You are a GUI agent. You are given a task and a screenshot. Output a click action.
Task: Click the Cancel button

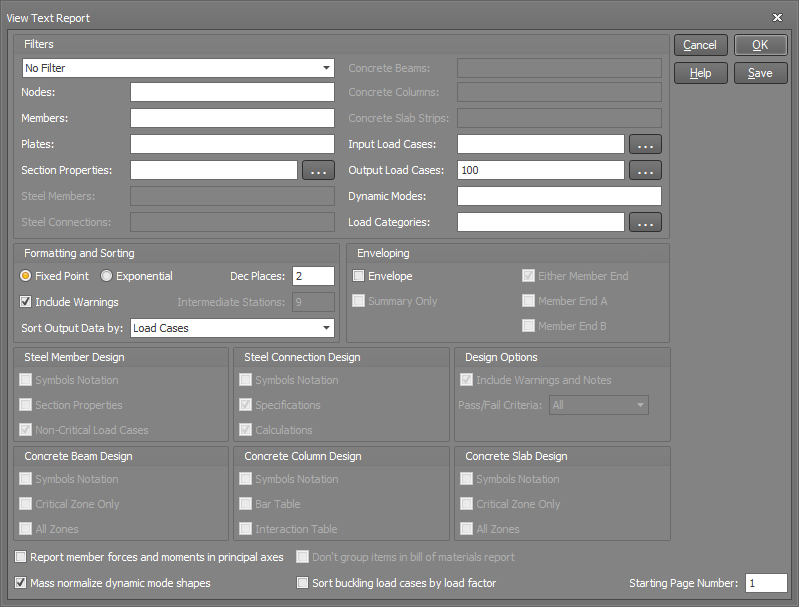700,45
